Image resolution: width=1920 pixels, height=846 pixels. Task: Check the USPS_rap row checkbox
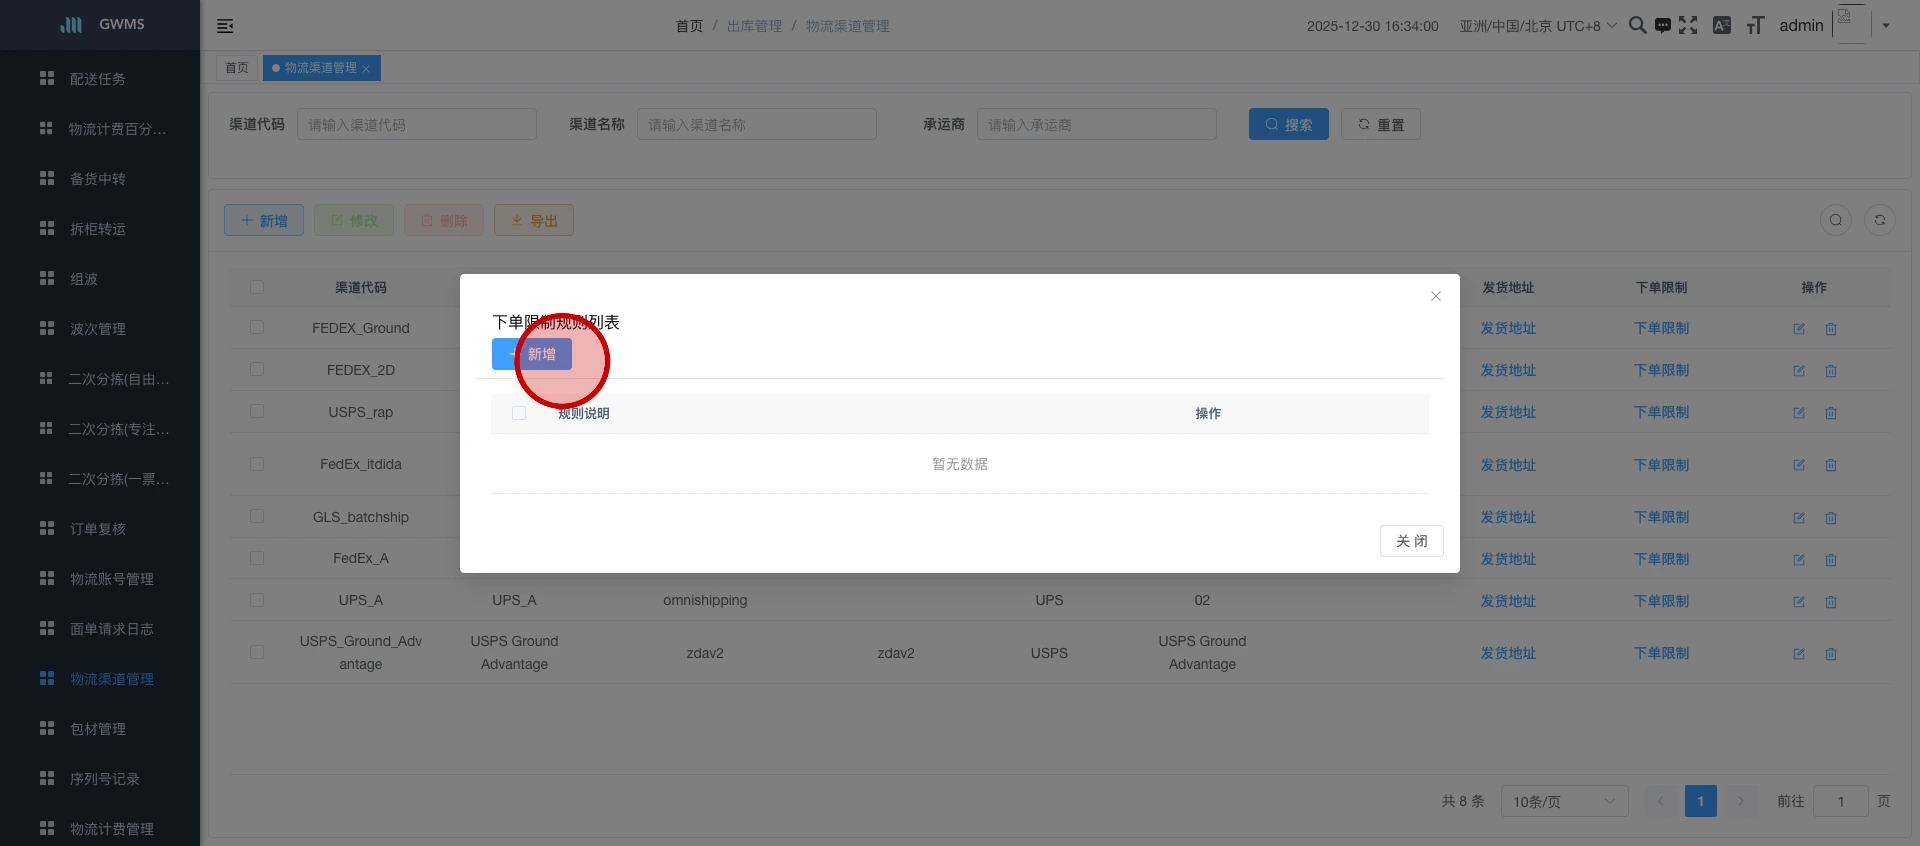tap(257, 411)
